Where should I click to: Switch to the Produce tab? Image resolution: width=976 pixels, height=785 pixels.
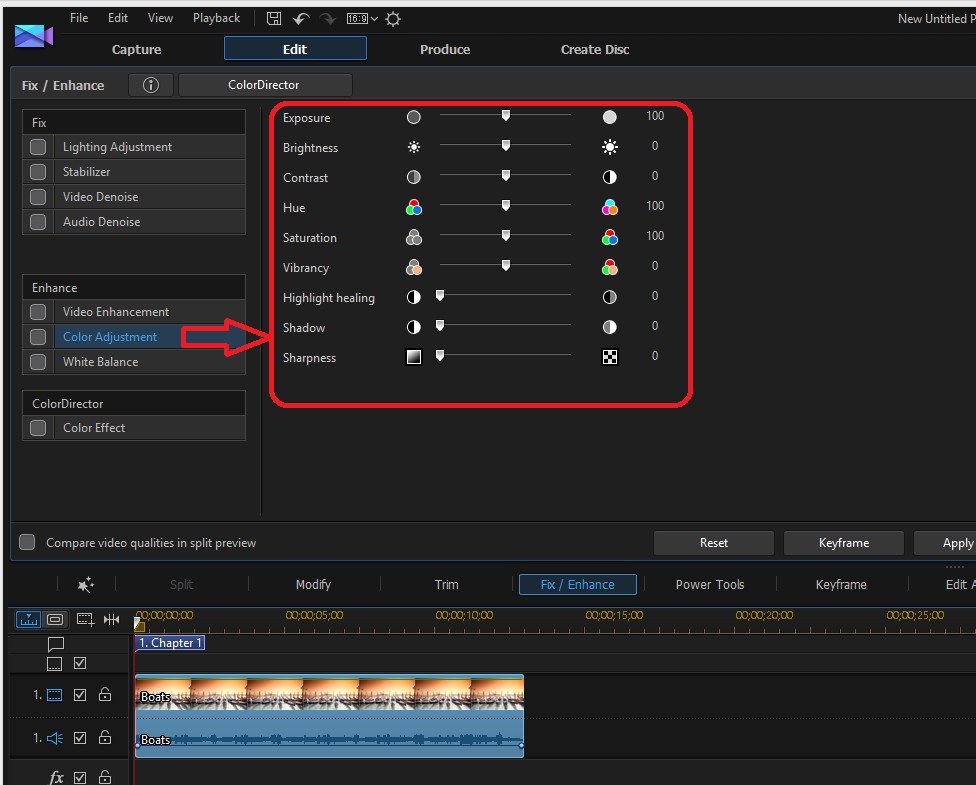click(445, 49)
